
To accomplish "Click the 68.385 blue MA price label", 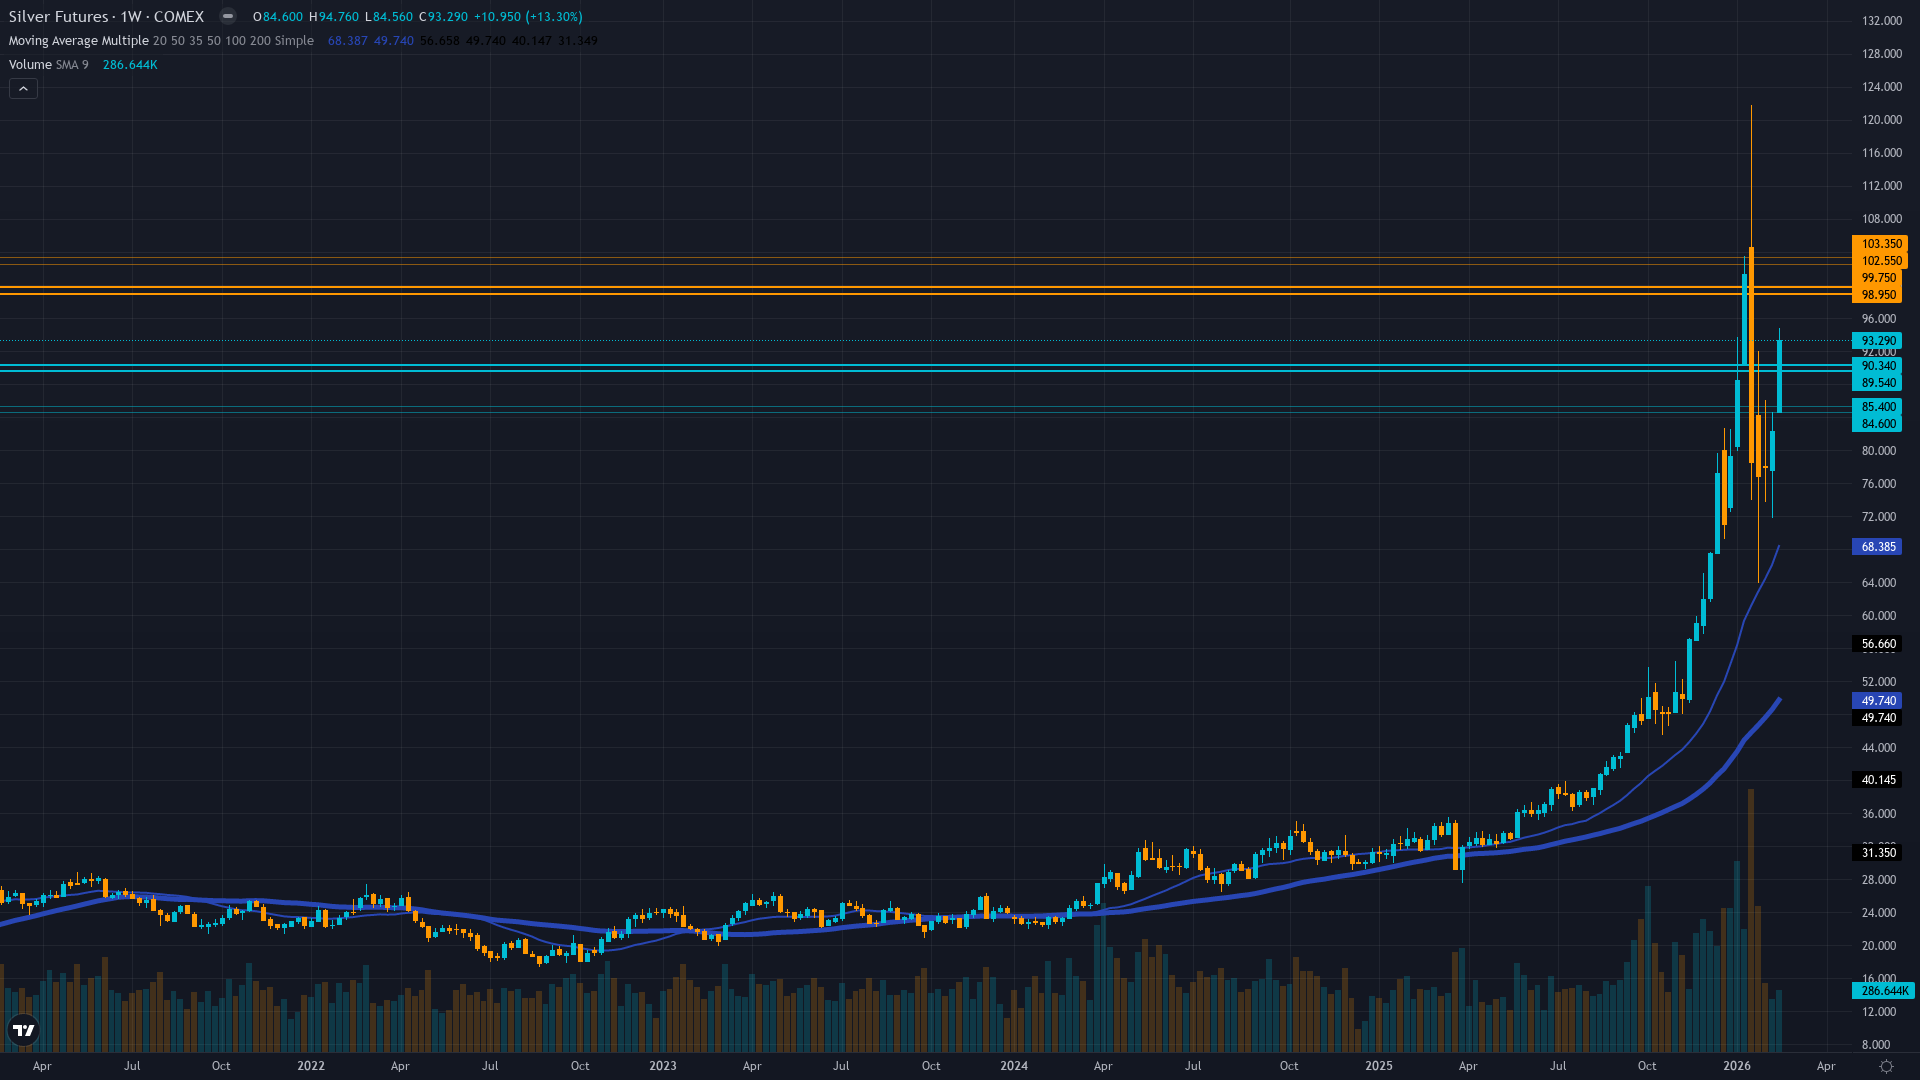I will pyautogui.click(x=1878, y=547).
